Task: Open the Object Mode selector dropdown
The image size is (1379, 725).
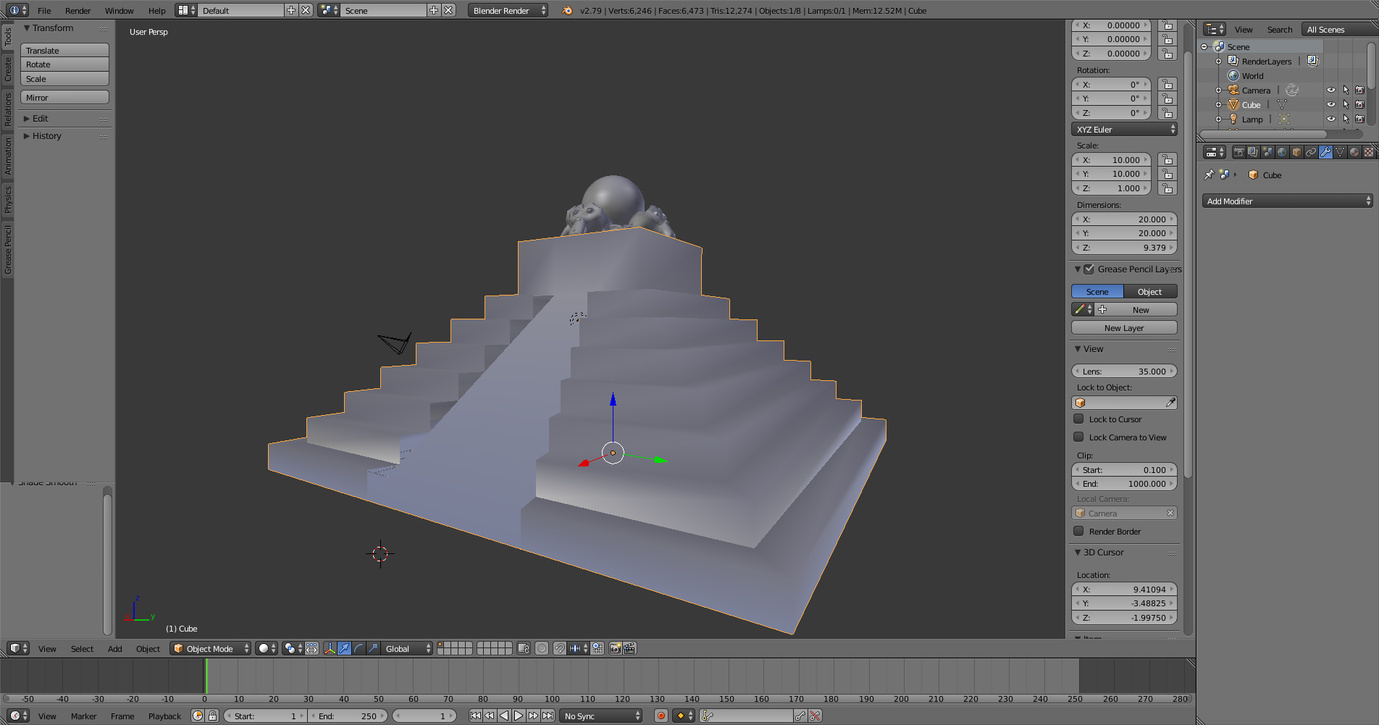Action: [x=210, y=648]
